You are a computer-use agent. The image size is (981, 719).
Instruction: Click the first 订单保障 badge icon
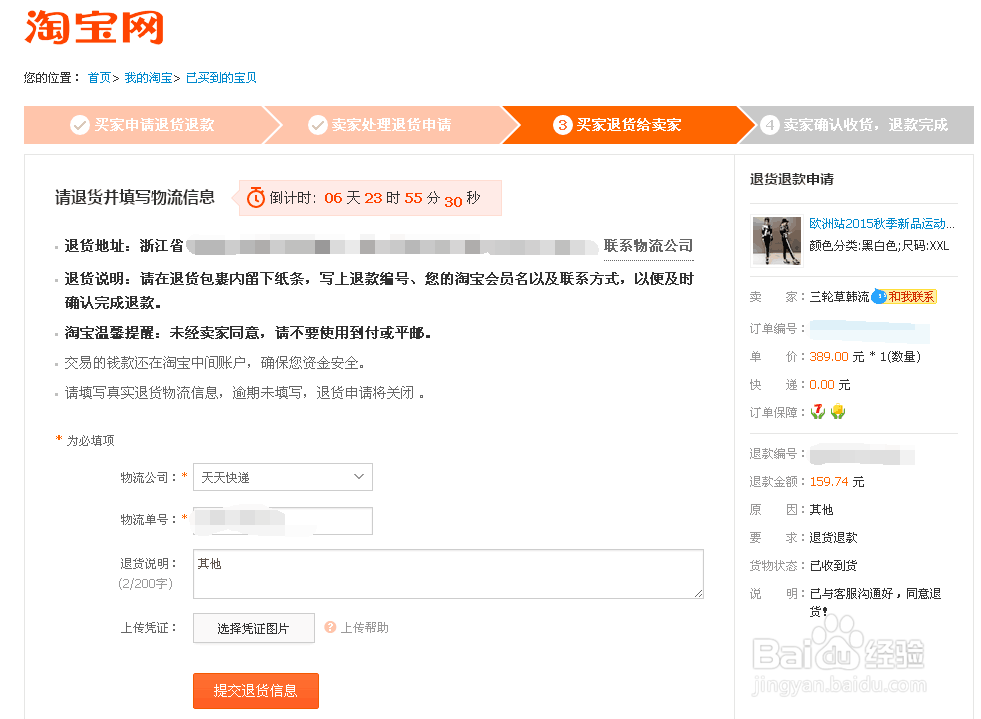(818, 412)
